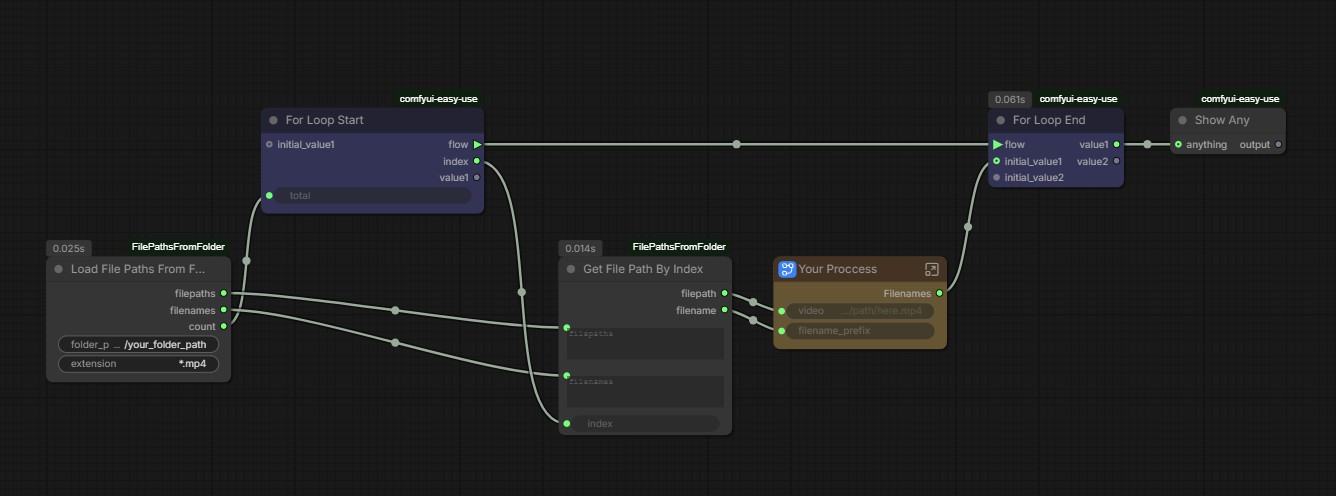Click the initial_value1 input socket on For Loop End

coord(997,161)
